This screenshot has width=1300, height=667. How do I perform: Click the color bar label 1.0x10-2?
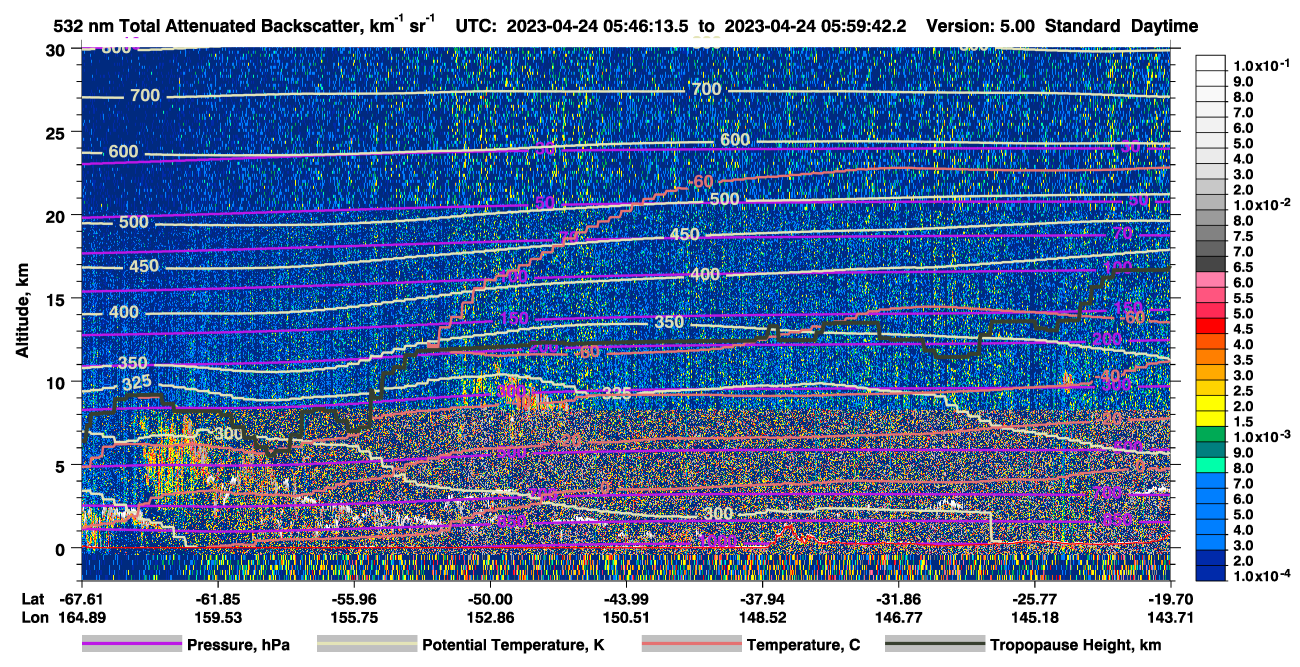click(1260, 204)
